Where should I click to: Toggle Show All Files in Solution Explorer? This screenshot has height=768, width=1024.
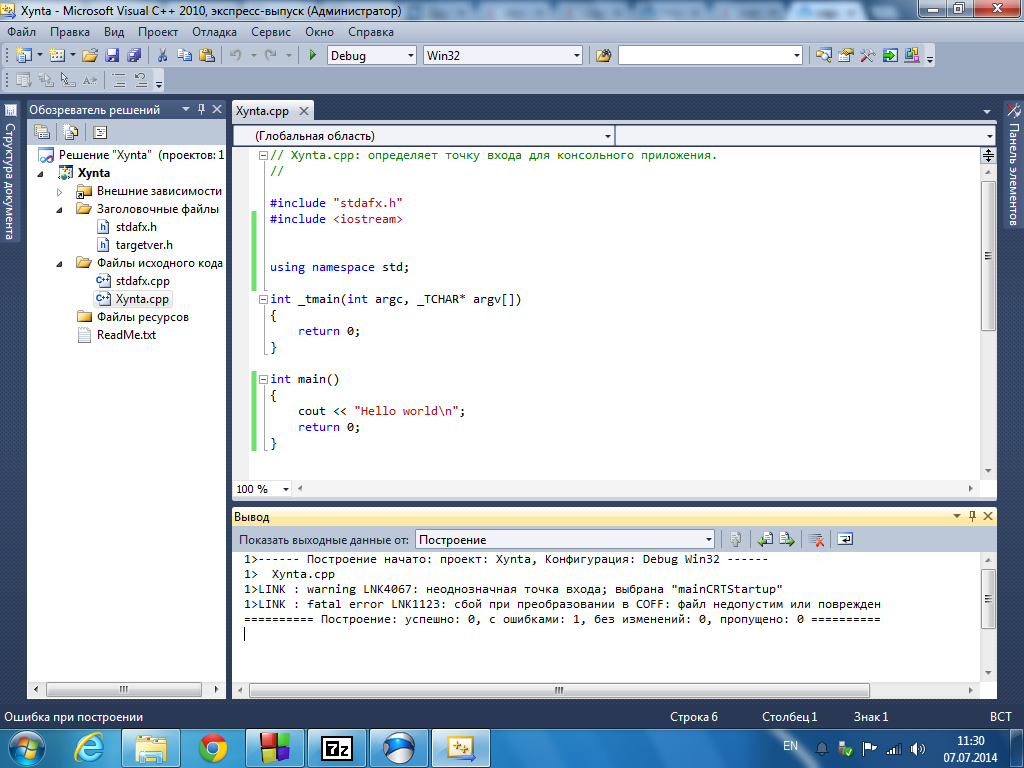70,131
